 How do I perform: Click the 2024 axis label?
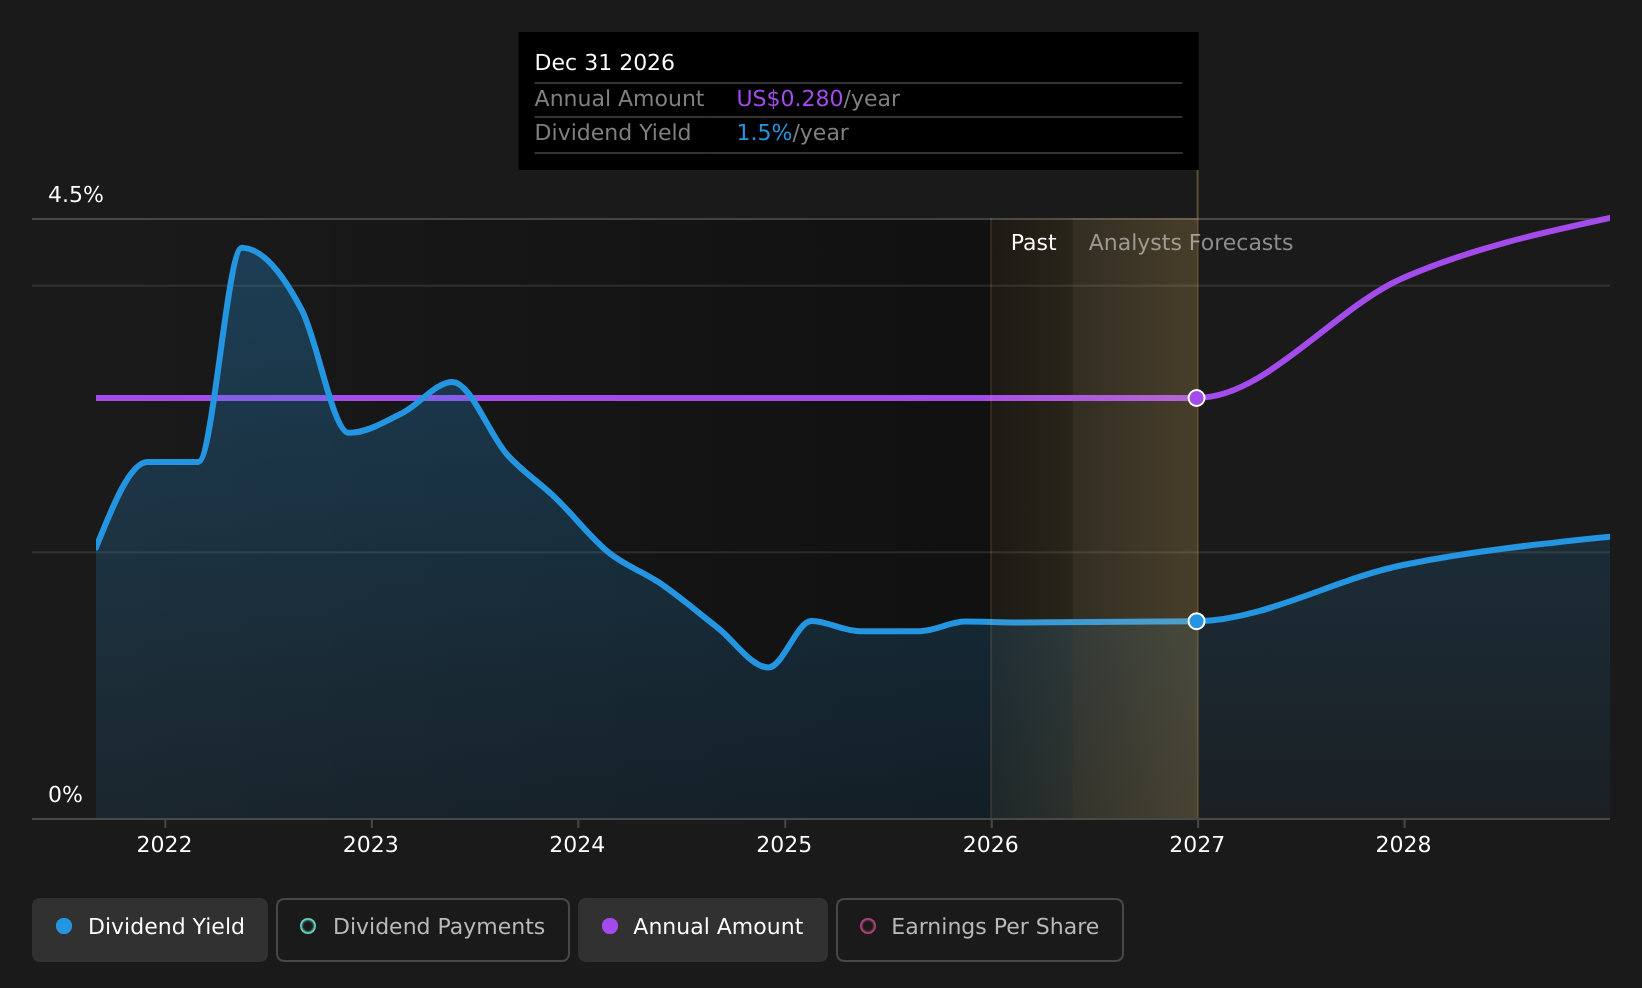tap(577, 845)
